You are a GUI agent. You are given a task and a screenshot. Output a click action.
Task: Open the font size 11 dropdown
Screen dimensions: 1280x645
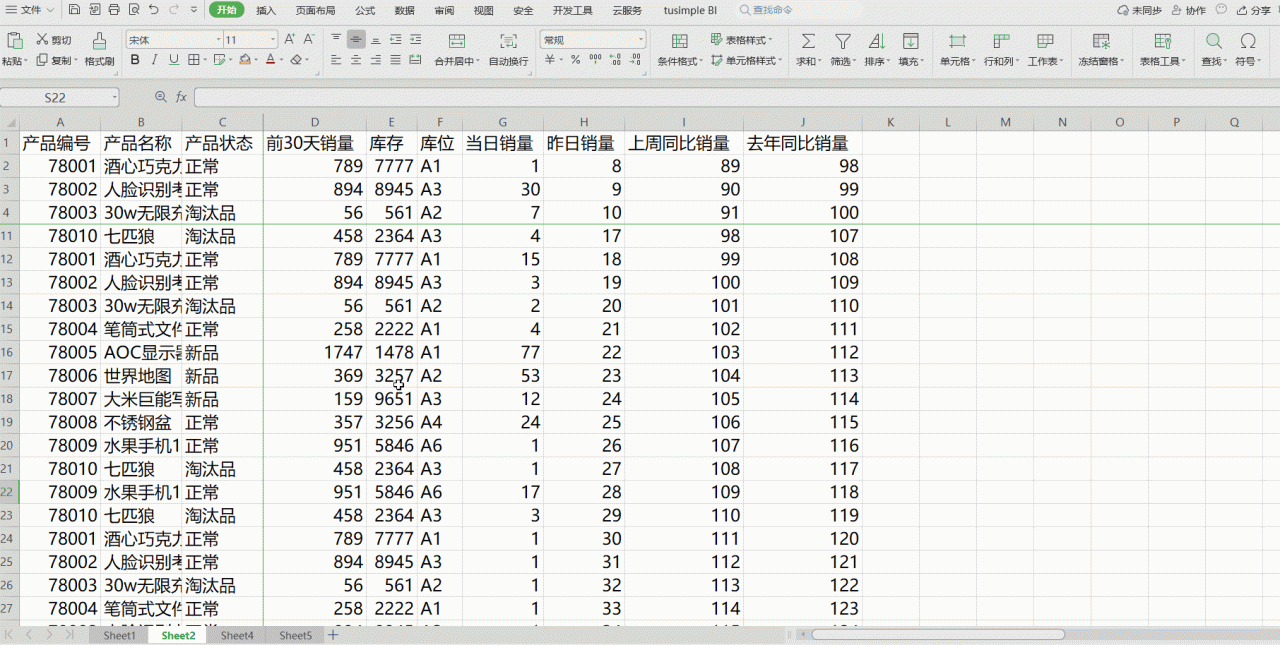(273, 40)
